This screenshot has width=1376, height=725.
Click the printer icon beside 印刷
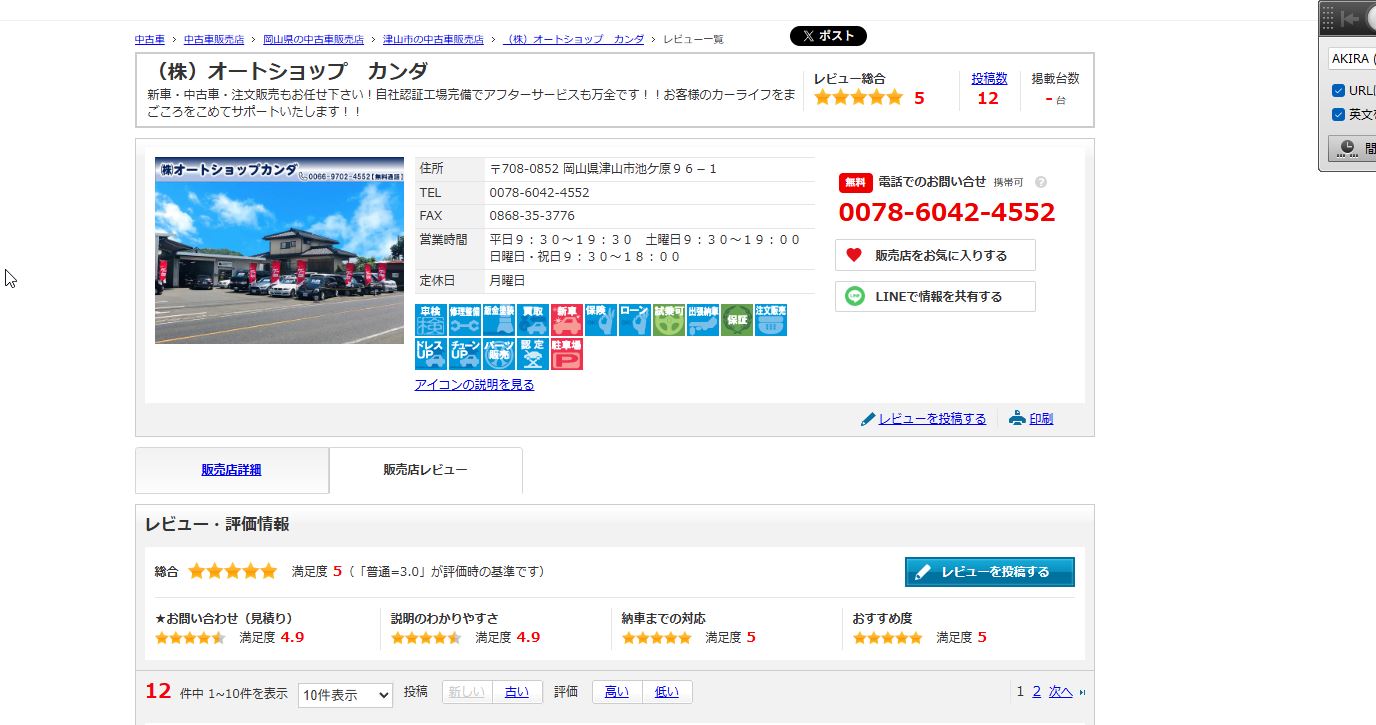pos(1017,419)
